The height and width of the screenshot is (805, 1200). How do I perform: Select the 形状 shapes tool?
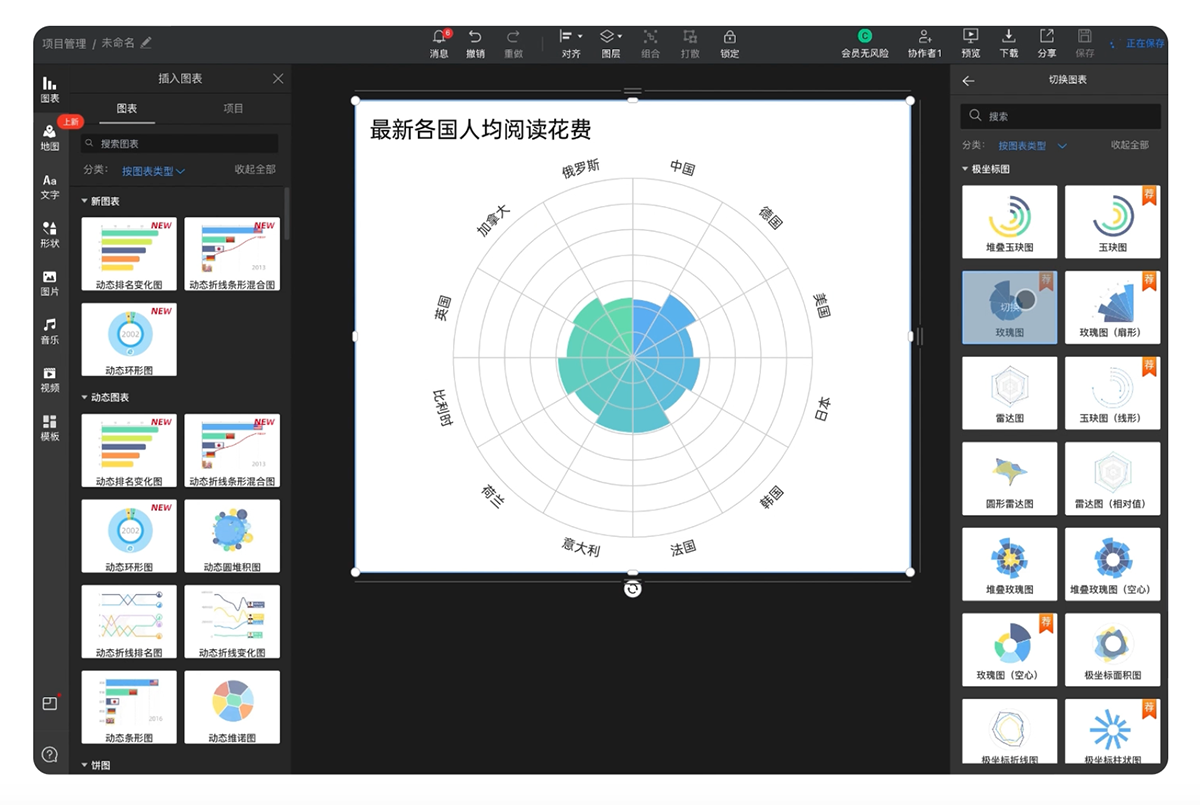(49, 235)
